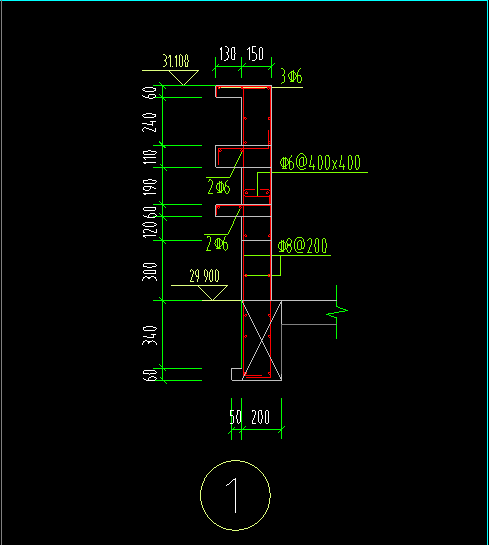Click the 240 vertical dimension text
489x545 pixels.
pos(149,122)
